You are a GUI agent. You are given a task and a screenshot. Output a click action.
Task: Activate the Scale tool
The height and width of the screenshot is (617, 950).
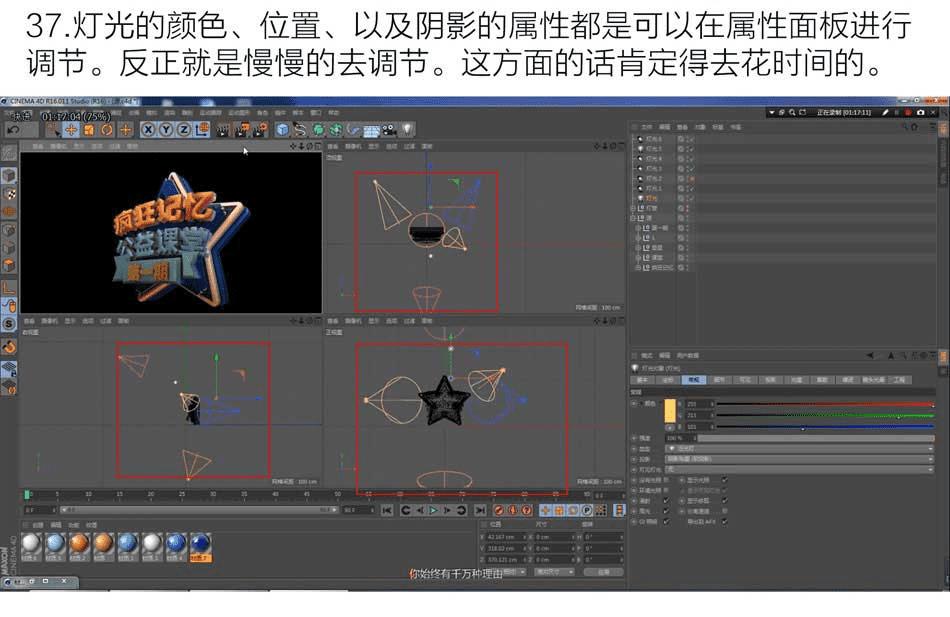point(89,130)
